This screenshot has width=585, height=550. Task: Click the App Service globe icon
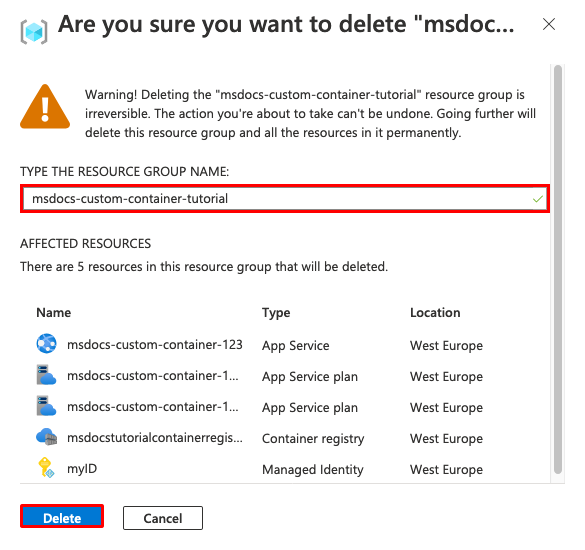pyautogui.click(x=46, y=344)
